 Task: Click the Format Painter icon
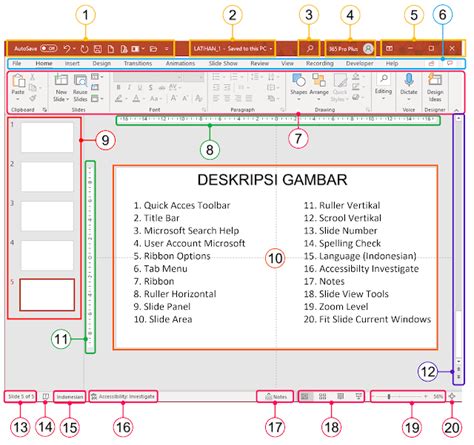32,98
